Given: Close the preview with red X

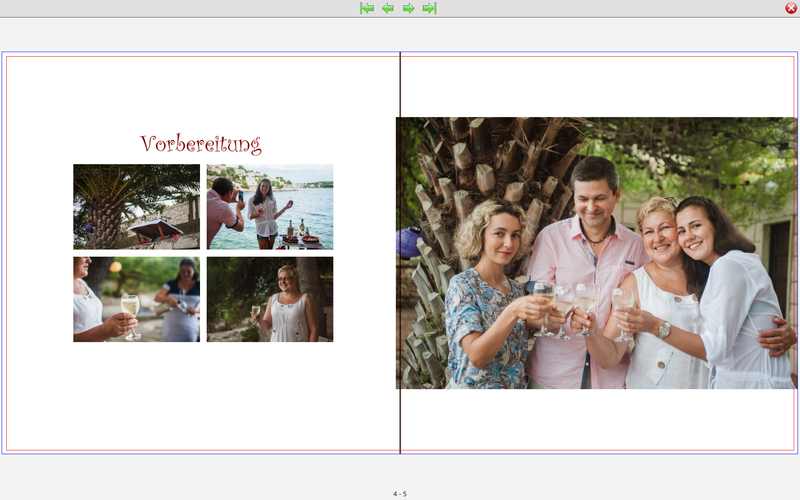Looking at the screenshot, I should pyautogui.click(x=791, y=8).
